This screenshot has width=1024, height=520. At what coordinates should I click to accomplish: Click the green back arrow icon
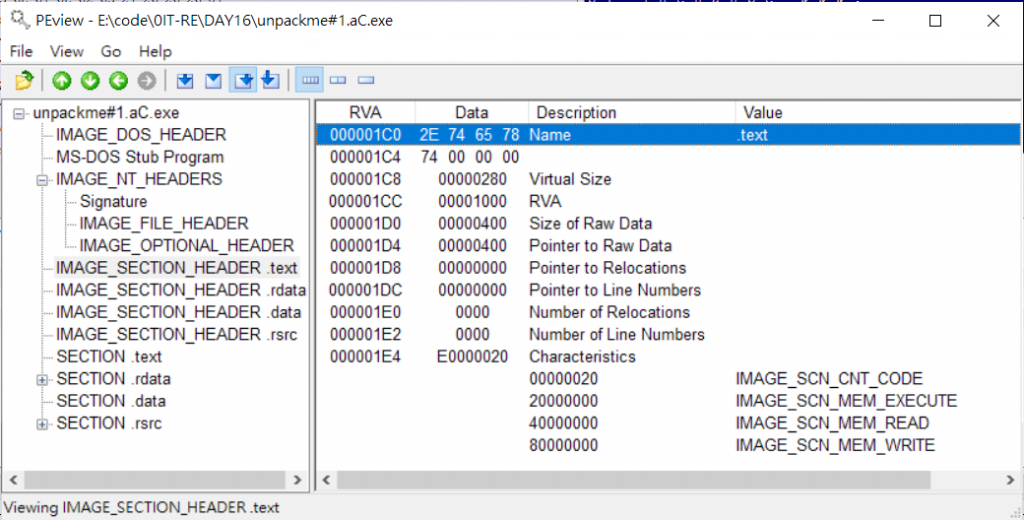point(118,80)
